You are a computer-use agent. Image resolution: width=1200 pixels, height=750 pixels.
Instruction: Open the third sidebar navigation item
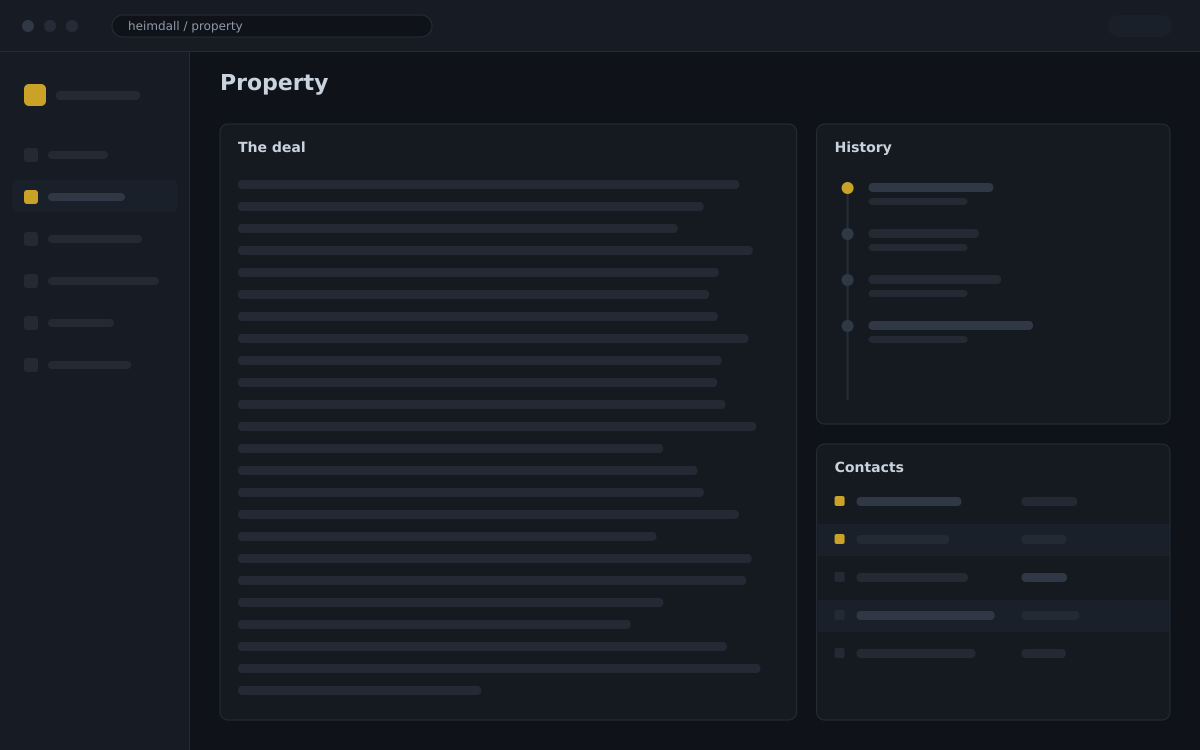95,239
